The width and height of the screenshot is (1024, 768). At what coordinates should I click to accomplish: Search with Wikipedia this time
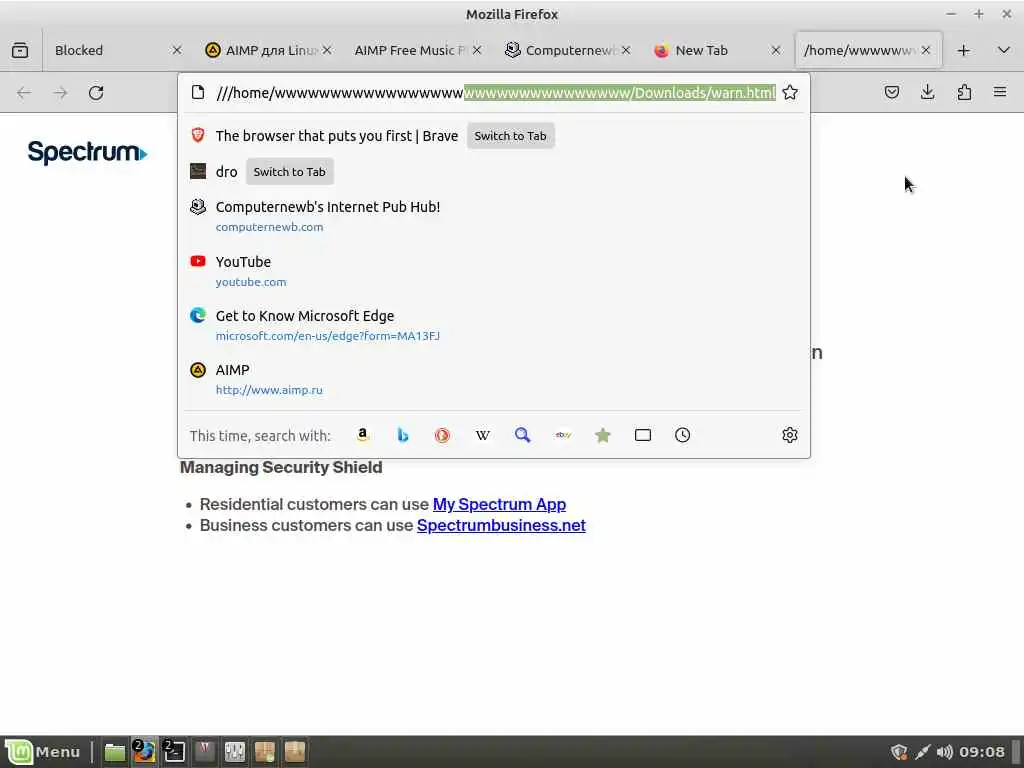483,435
